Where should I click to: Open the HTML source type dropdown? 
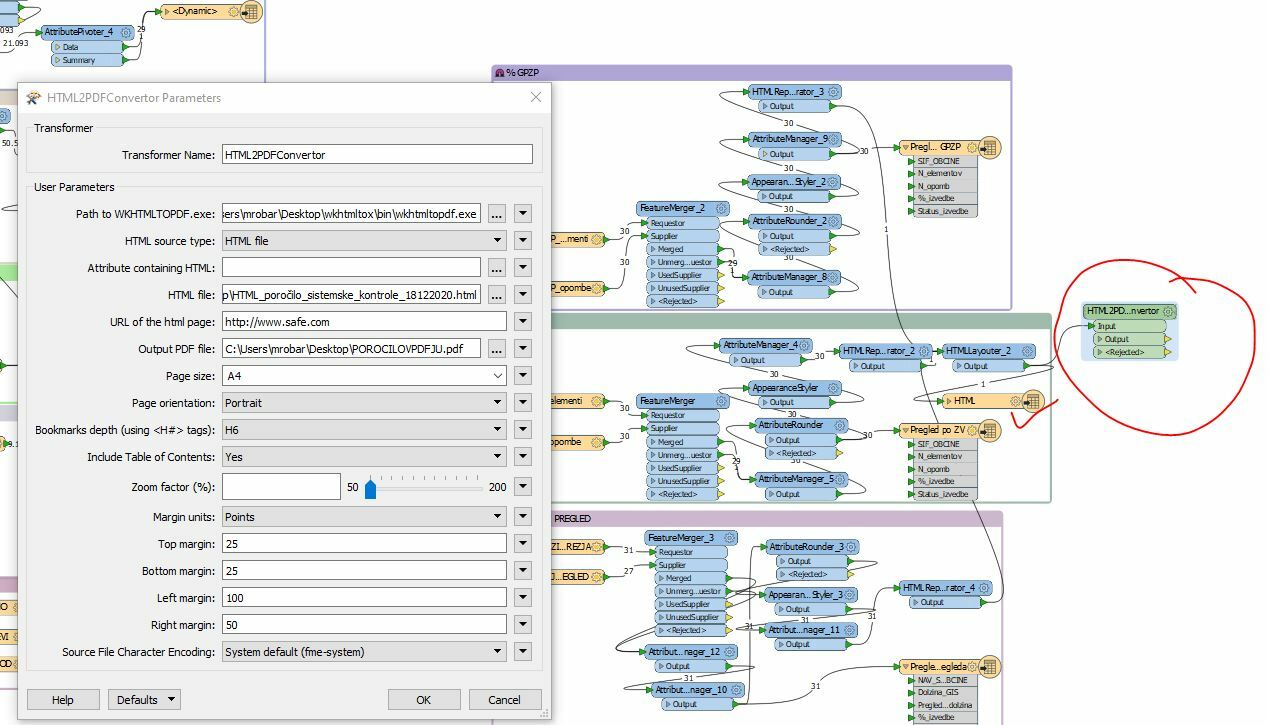[x=364, y=241]
